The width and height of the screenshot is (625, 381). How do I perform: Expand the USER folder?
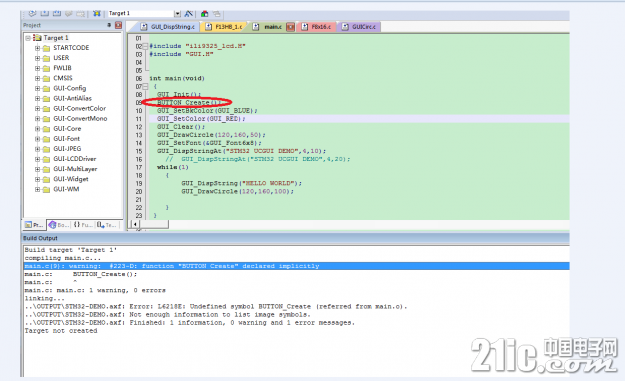37,58
